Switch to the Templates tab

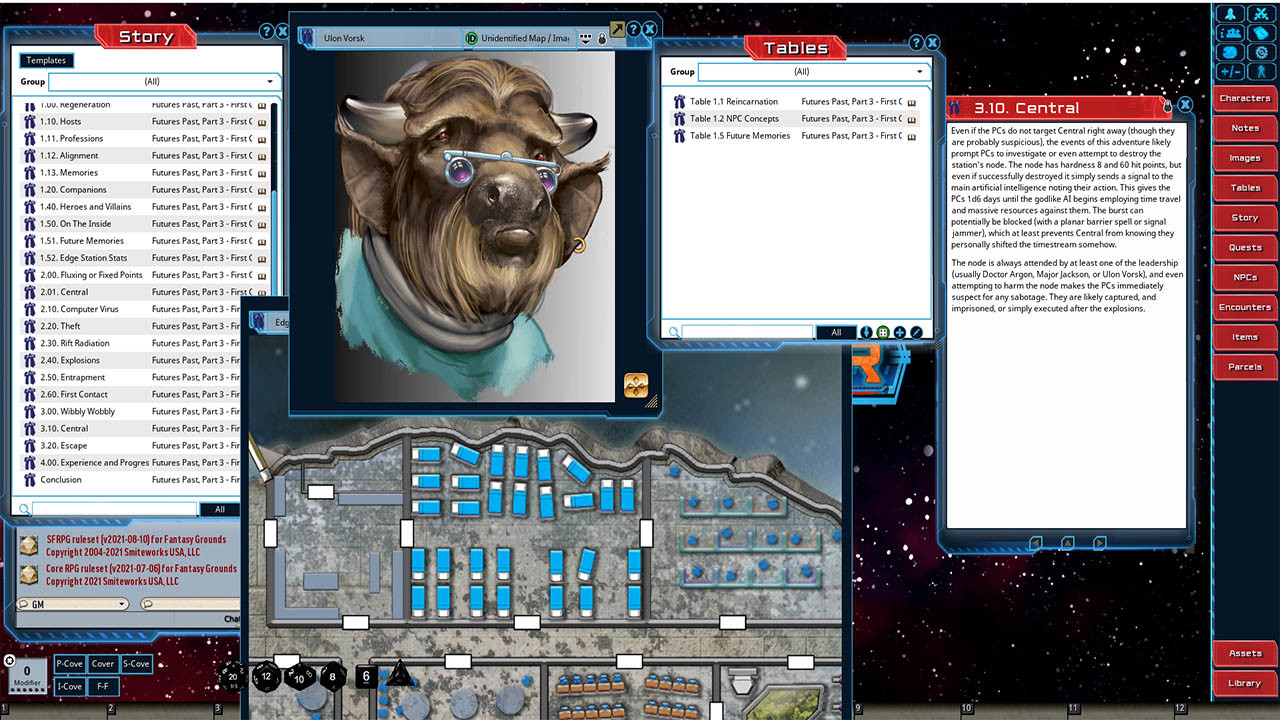click(x=45, y=59)
